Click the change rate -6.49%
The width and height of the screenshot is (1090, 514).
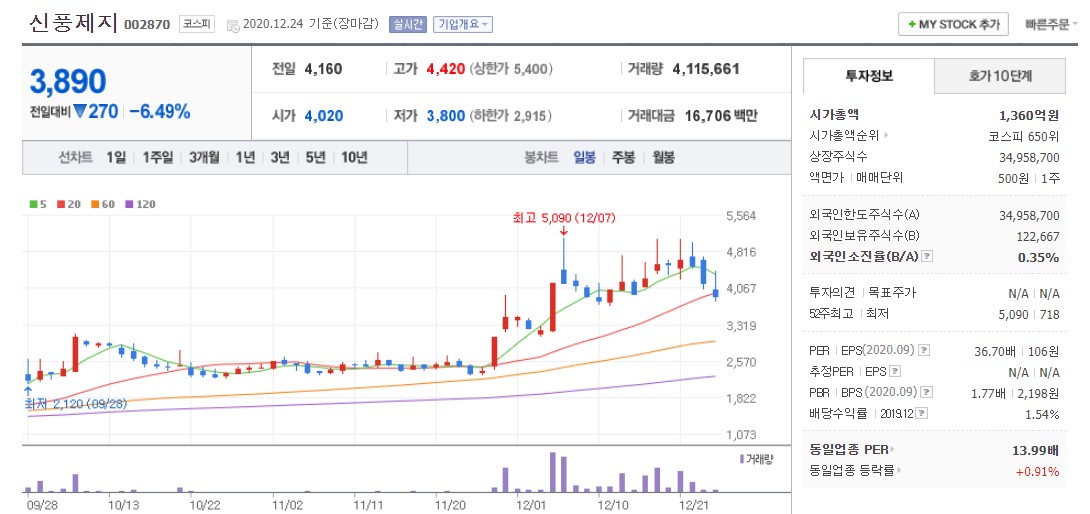click(x=160, y=111)
